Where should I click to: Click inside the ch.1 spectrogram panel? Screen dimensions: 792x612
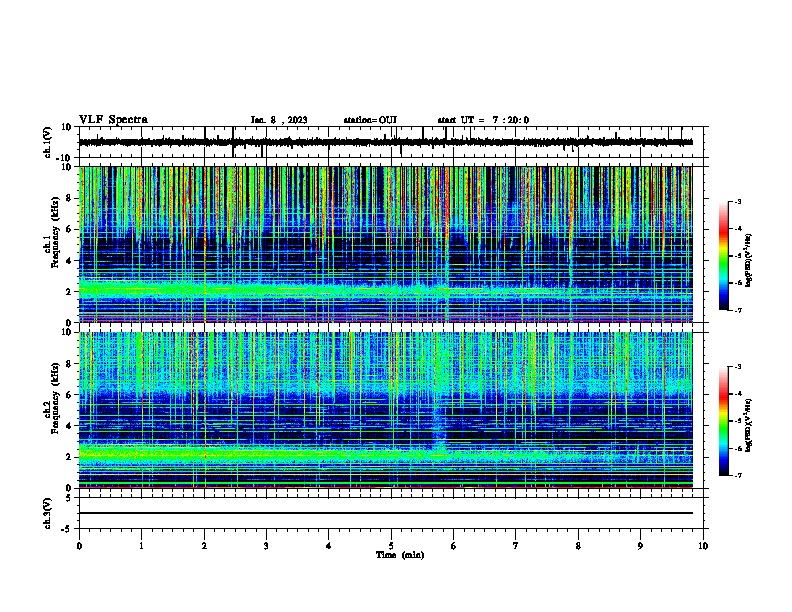point(385,244)
